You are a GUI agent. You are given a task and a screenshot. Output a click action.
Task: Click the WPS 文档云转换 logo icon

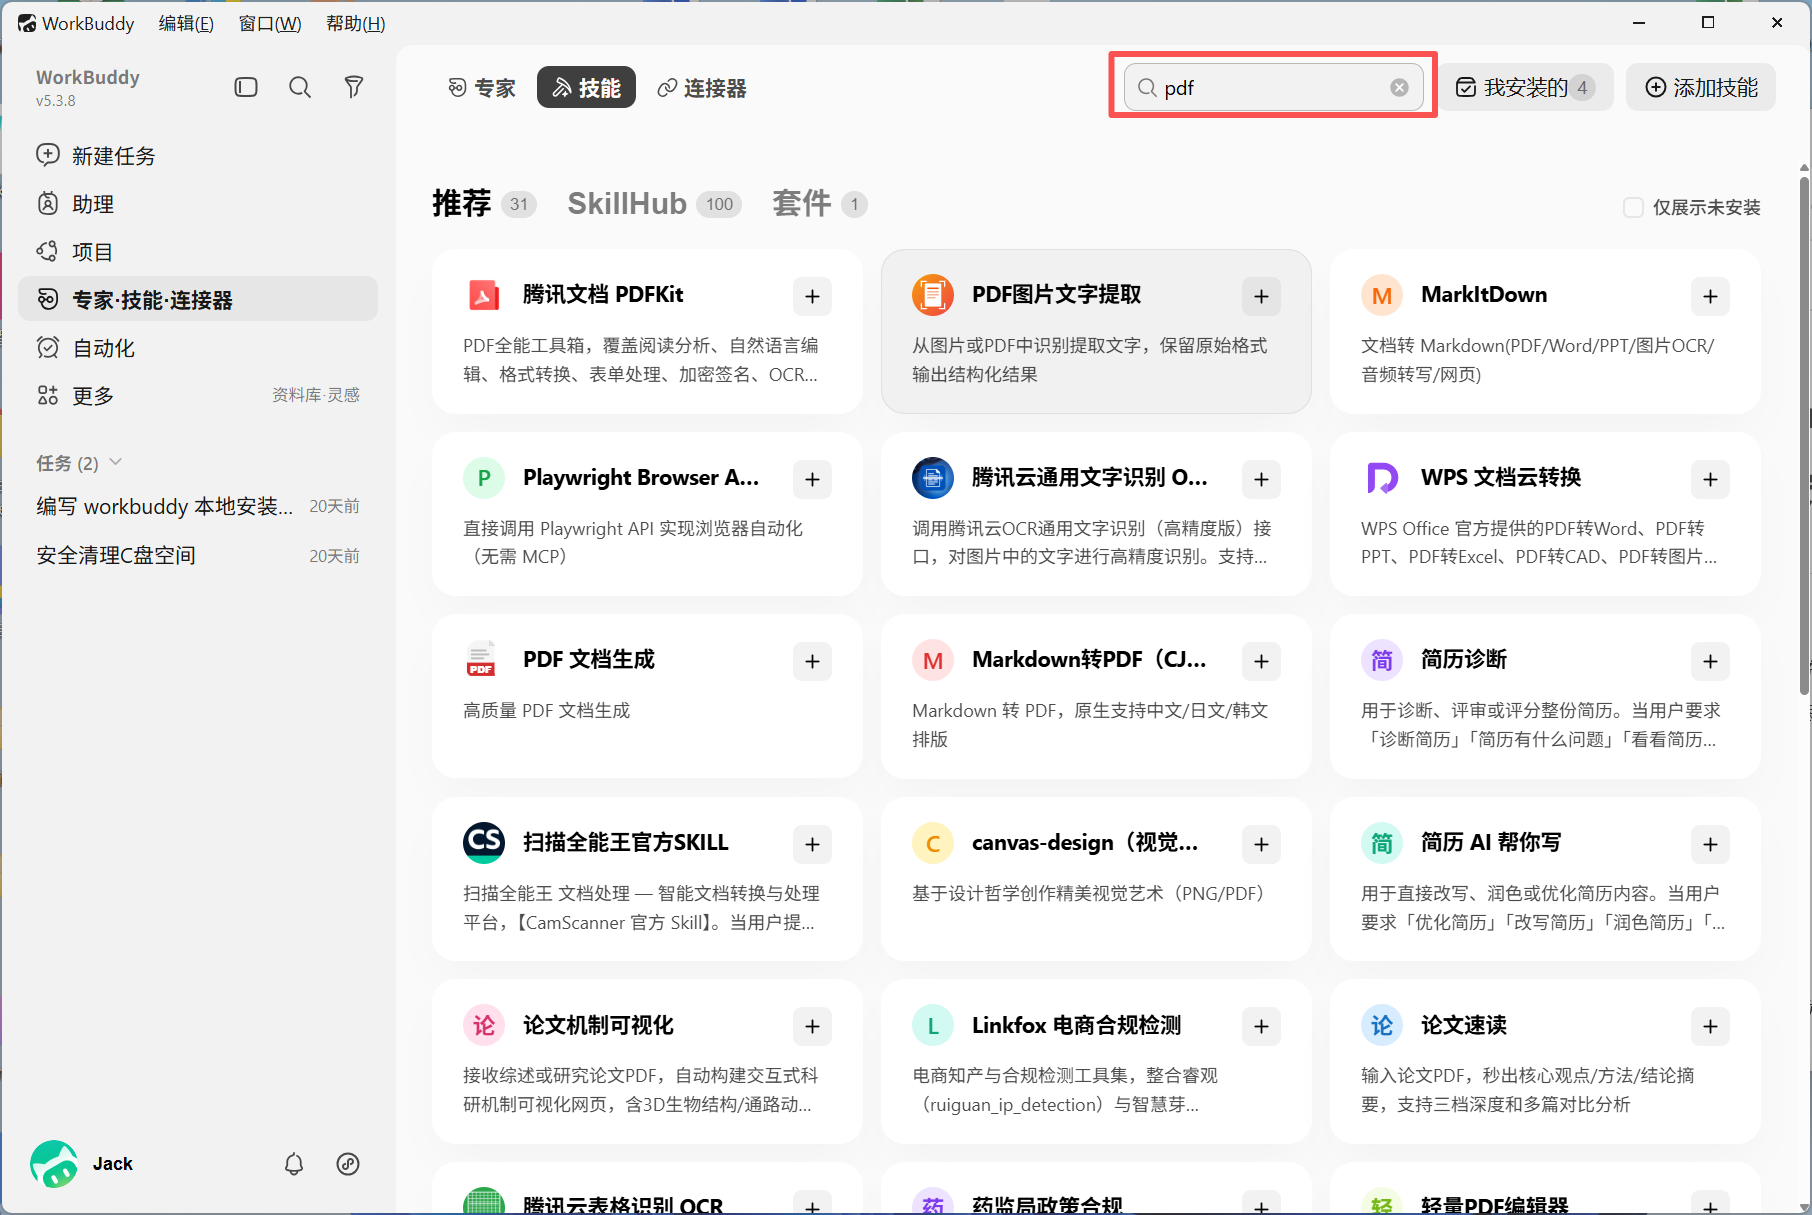[1382, 478]
